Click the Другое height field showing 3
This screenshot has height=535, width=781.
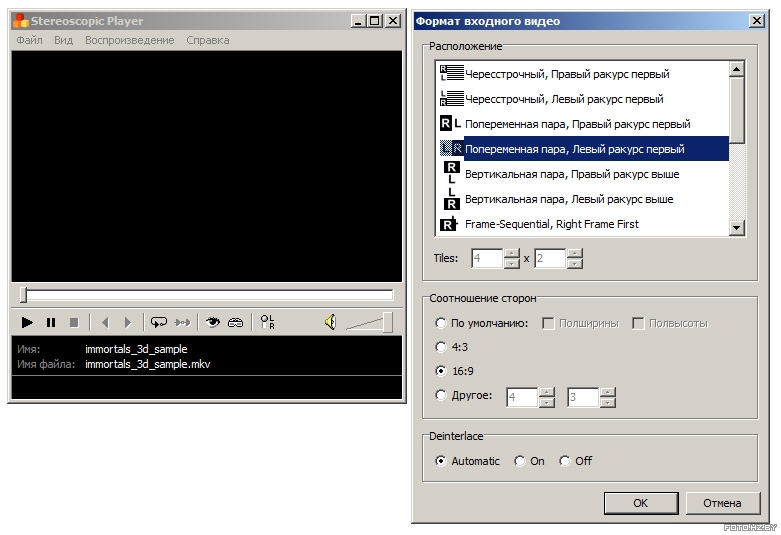pyautogui.click(x=583, y=397)
